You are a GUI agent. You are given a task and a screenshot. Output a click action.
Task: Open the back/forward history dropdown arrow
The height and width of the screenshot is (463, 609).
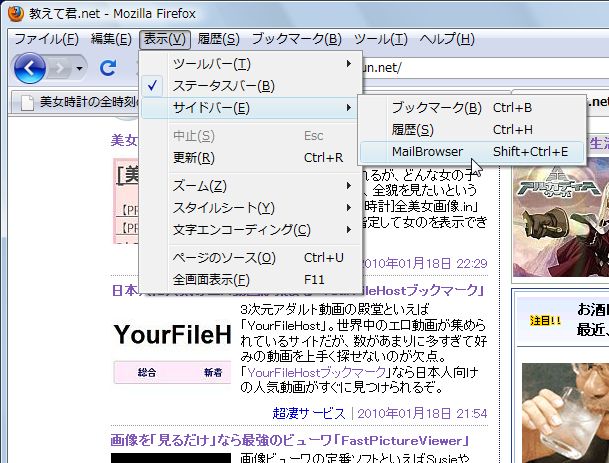pos(79,69)
